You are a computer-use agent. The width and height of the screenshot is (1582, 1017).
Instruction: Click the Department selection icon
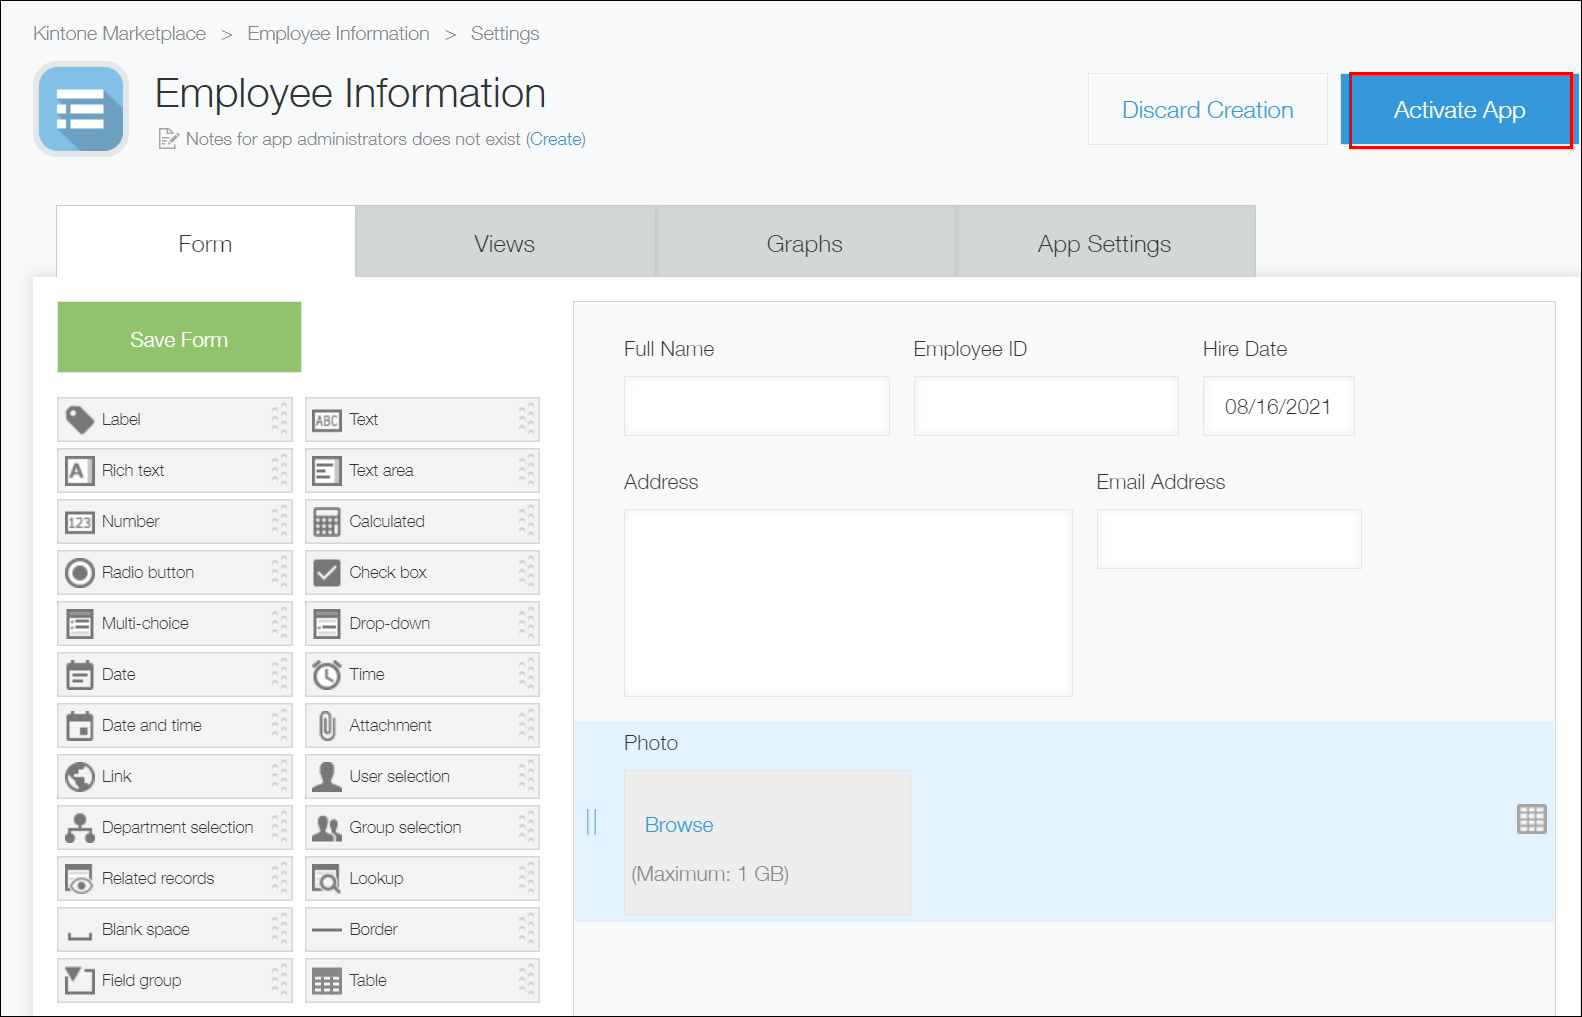[79, 828]
